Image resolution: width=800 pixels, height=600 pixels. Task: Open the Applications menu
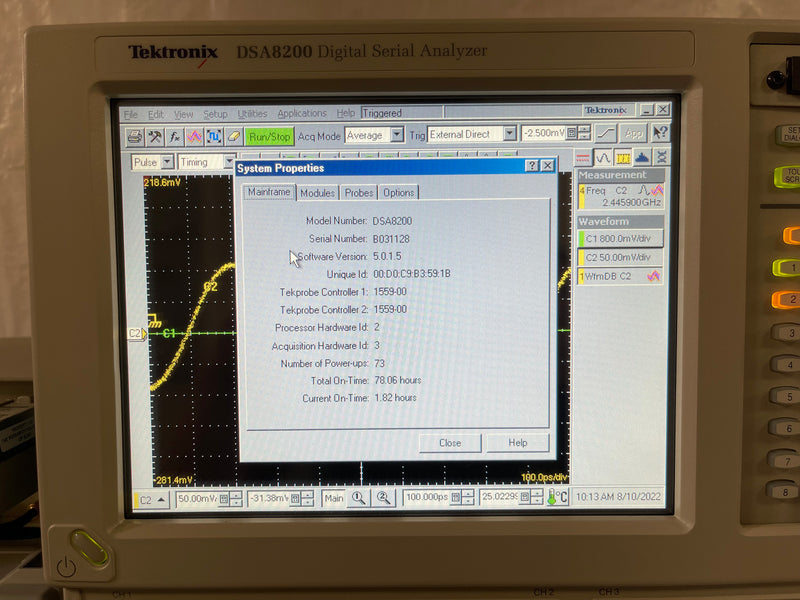302,113
